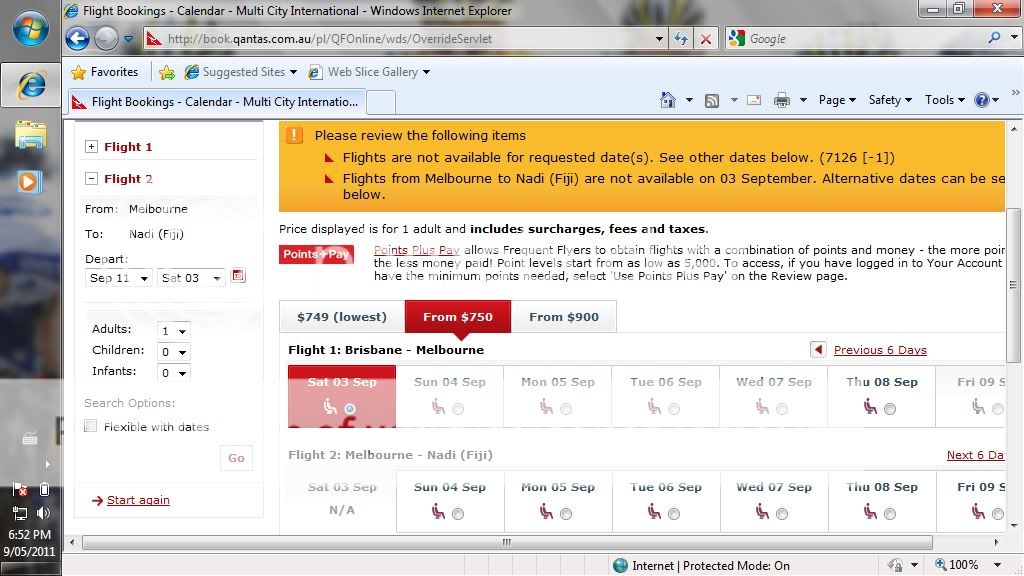
Task: Click the Qantas site icon in address bar
Action: pos(154,39)
